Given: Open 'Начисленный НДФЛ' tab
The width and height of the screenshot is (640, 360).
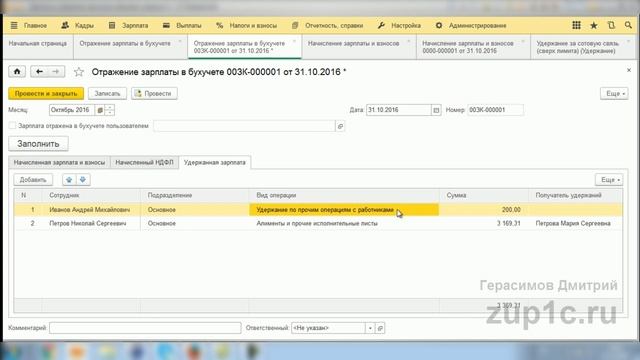Looking at the screenshot, I should point(144,162).
